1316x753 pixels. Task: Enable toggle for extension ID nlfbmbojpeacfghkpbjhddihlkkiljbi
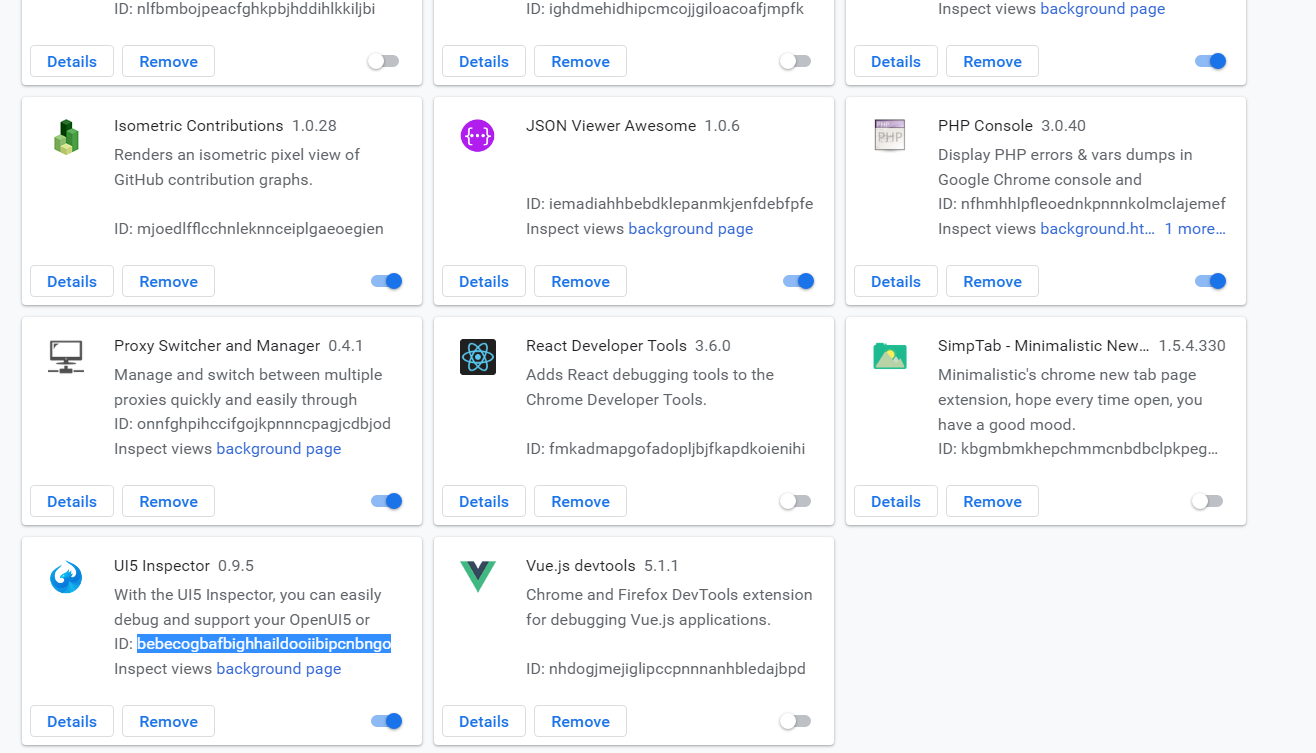point(383,61)
